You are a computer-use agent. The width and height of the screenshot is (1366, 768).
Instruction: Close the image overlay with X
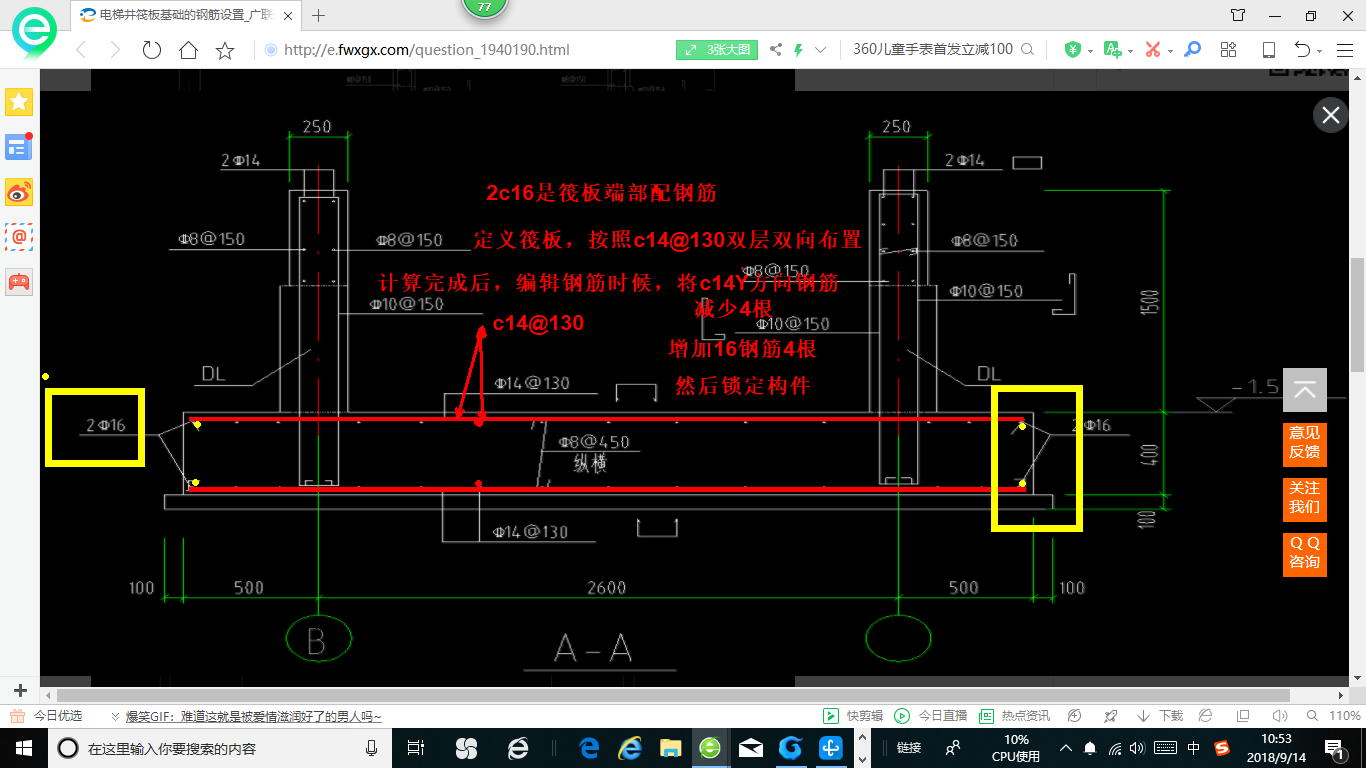pos(1331,115)
